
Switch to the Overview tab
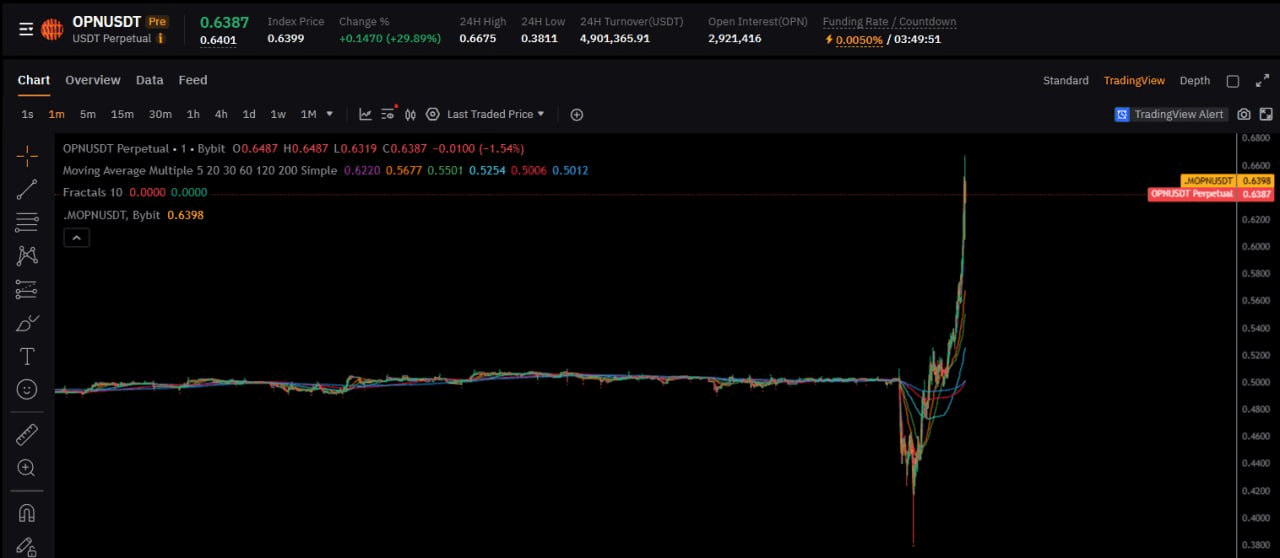pyautogui.click(x=92, y=80)
